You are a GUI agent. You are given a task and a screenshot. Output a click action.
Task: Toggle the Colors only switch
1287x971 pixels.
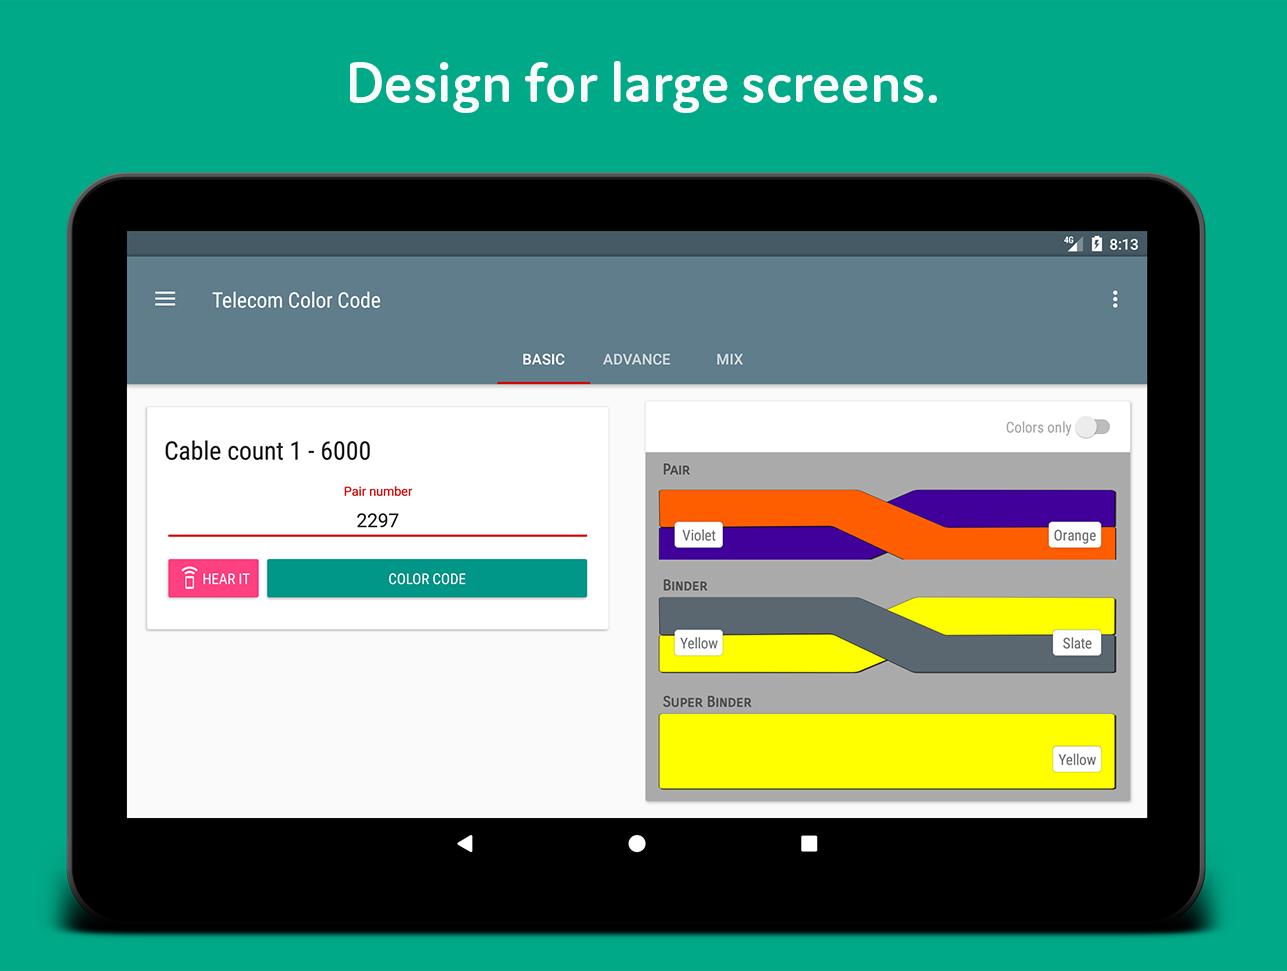1093,427
